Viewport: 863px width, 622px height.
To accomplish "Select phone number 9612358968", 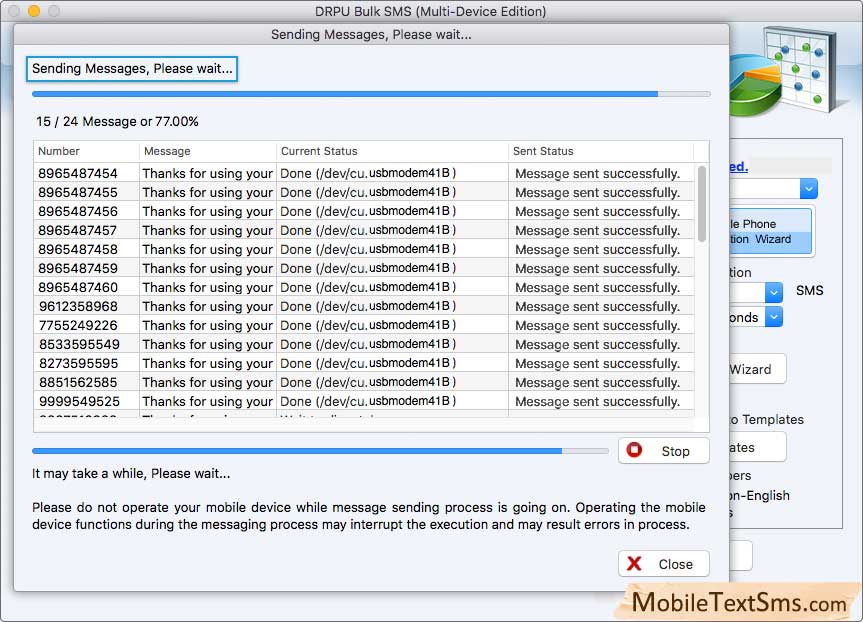I will pyautogui.click(x=78, y=306).
